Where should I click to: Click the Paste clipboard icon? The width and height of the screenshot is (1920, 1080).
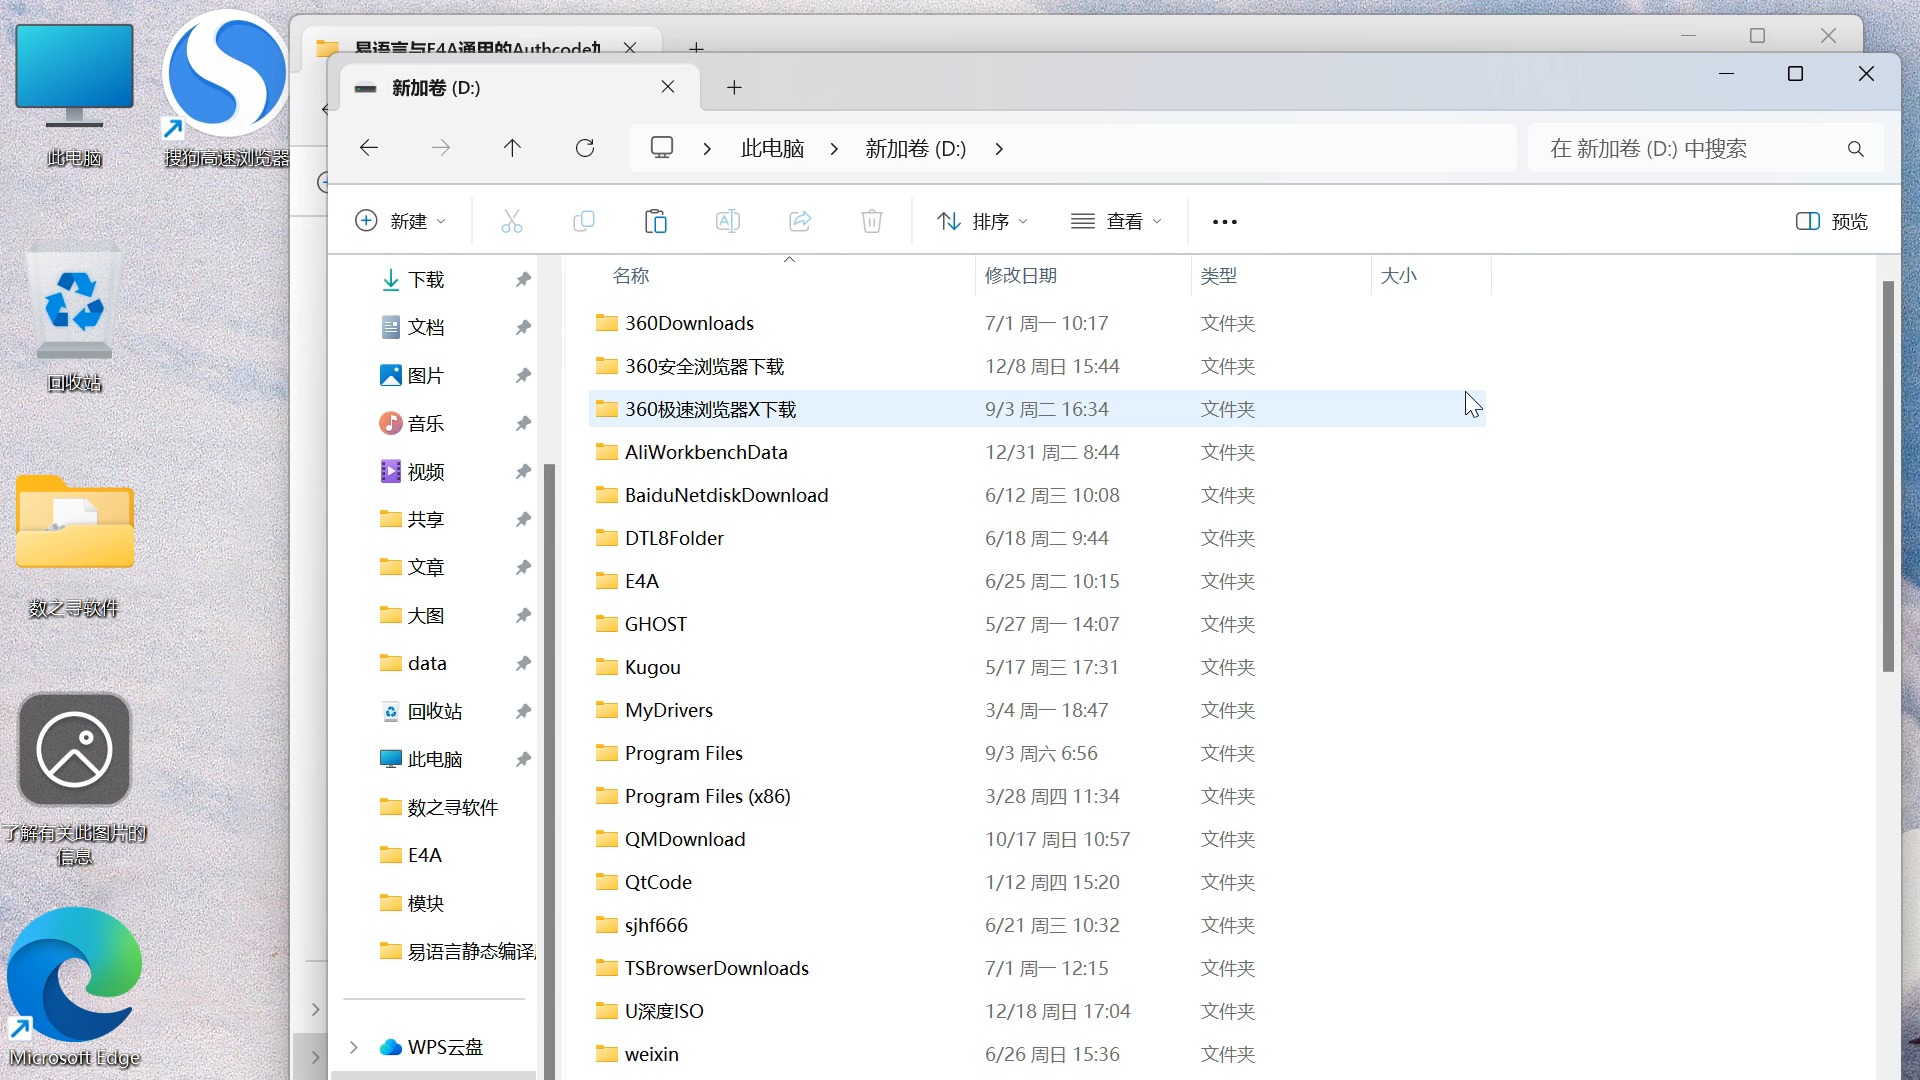coord(656,221)
